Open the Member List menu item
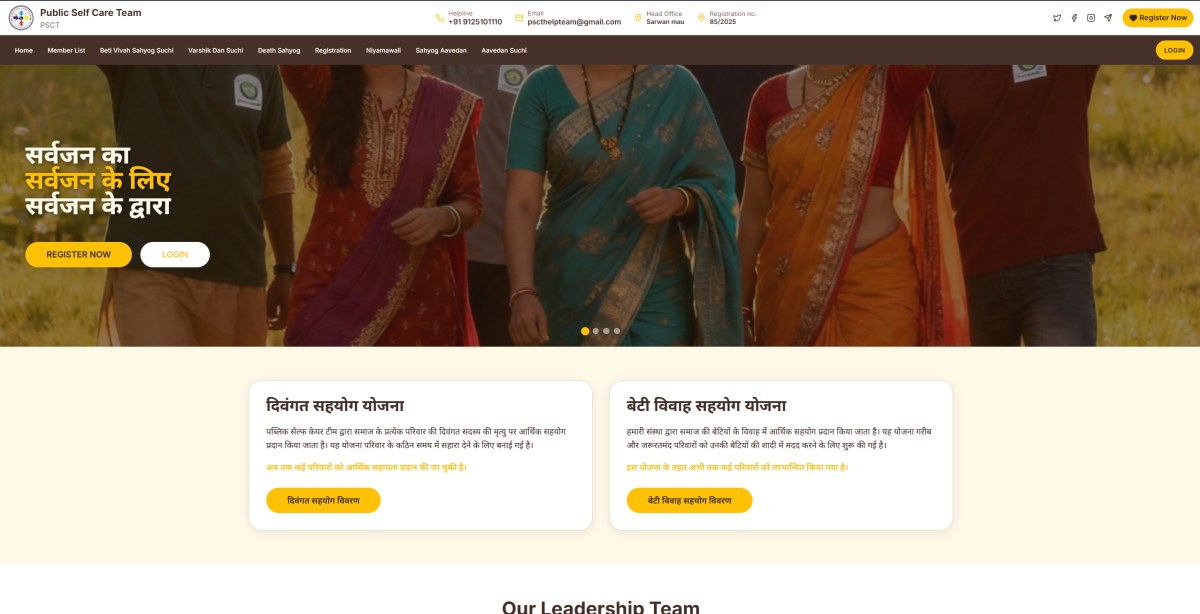The image size is (1200, 614). pos(66,50)
